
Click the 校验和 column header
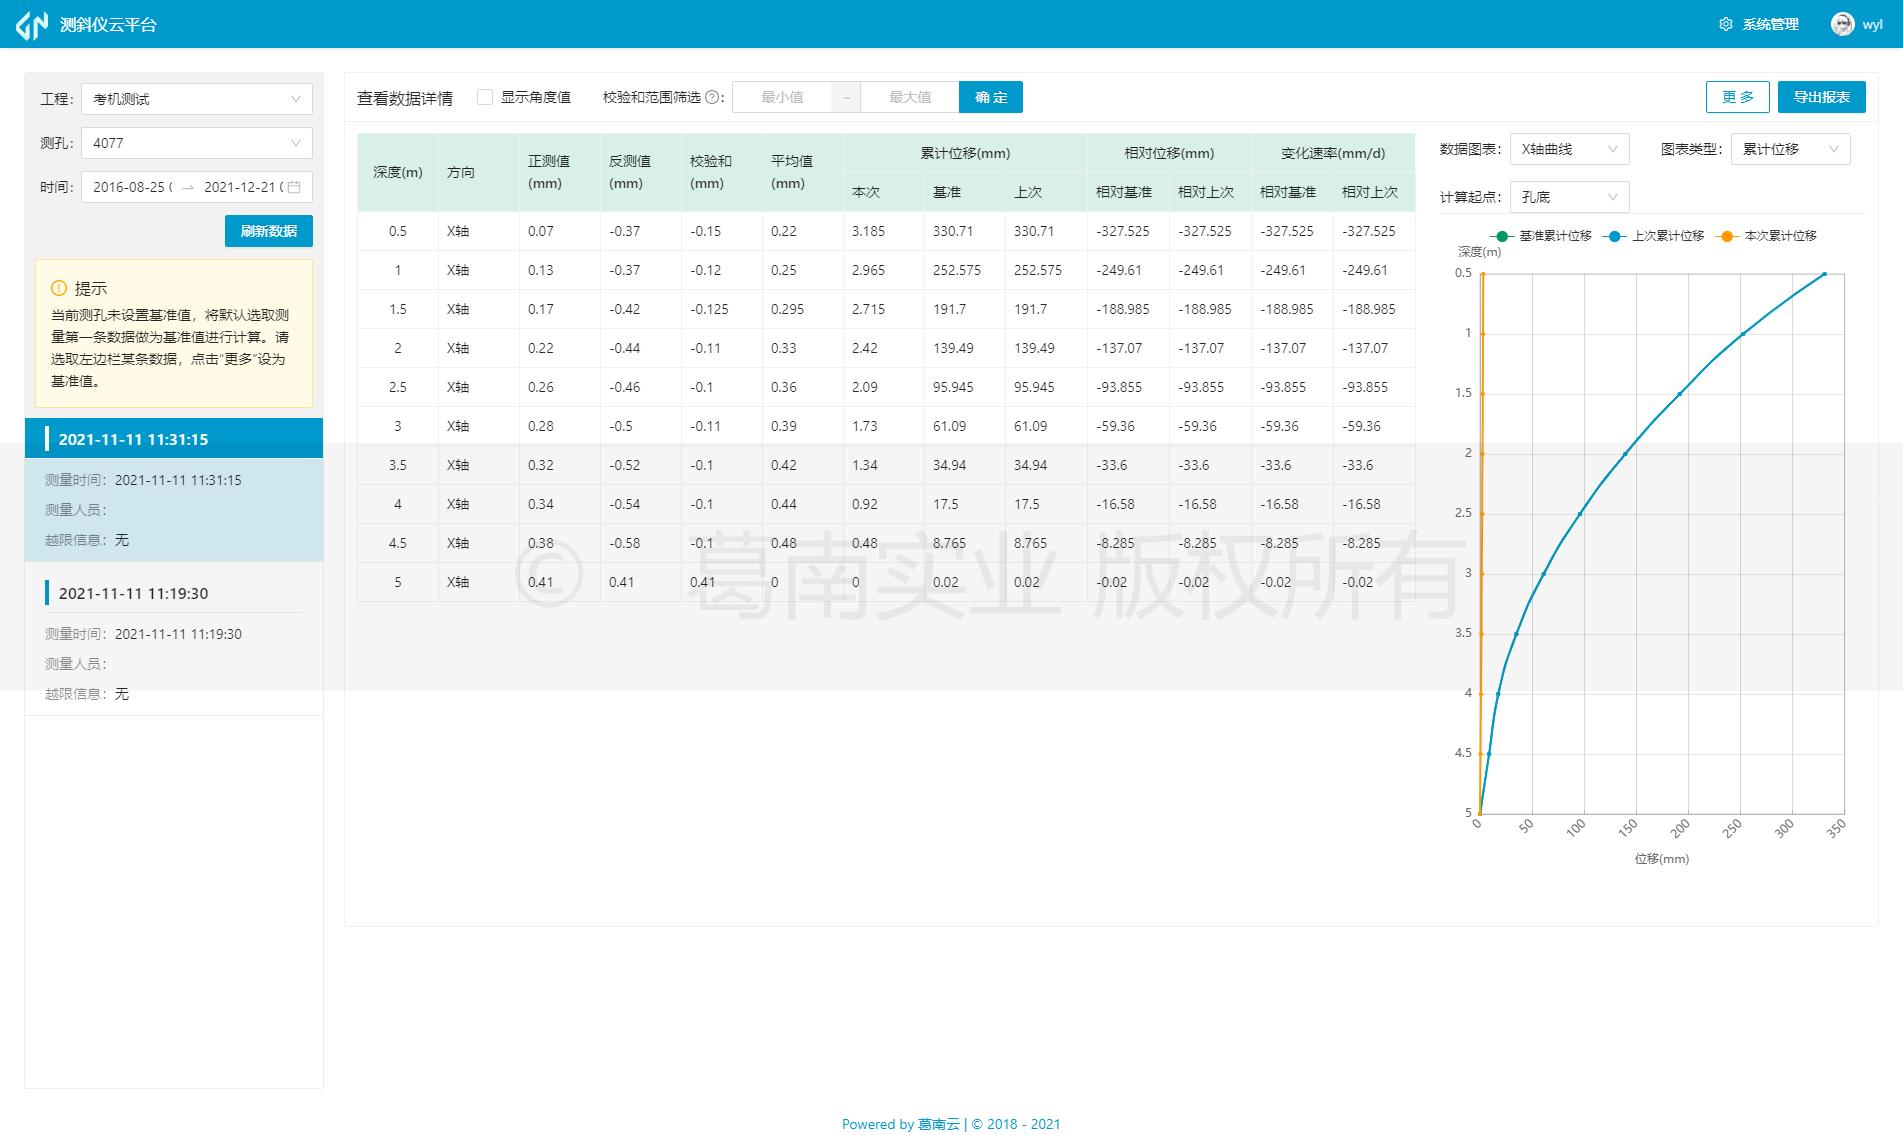[x=722, y=172]
